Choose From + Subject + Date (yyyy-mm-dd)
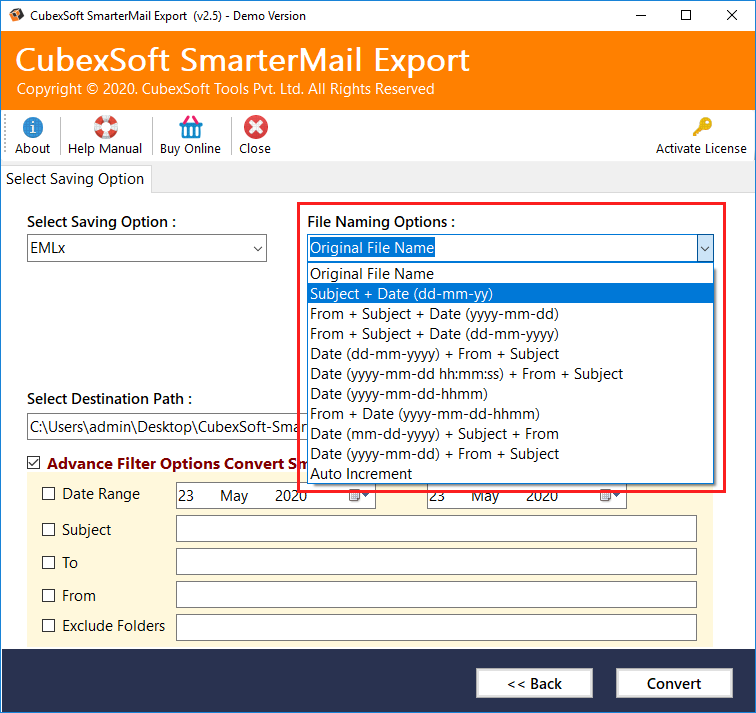Viewport: 756px width, 713px height. click(510, 314)
